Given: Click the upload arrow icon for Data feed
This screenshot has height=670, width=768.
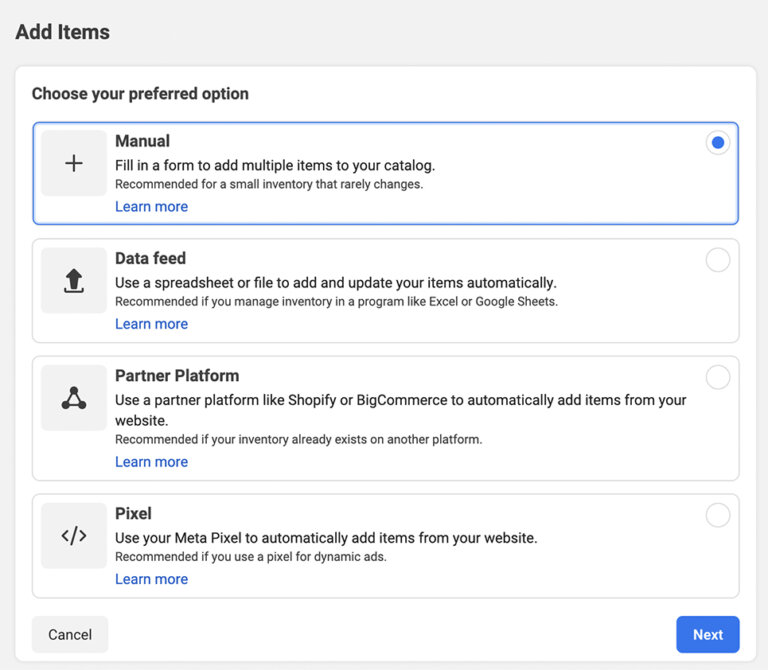Looking at the screenshot, I should 74,281.
